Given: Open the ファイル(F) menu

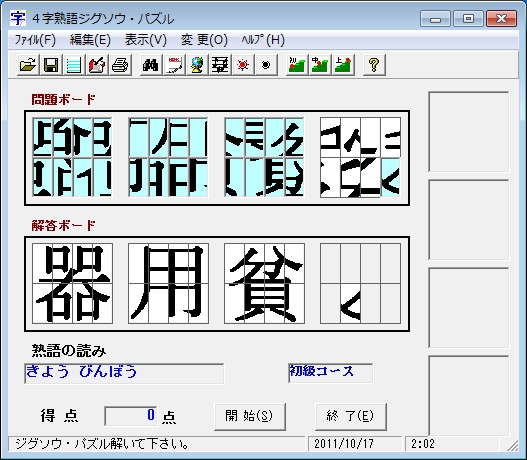Looking at the screenshot, I should tap(35, 40).
